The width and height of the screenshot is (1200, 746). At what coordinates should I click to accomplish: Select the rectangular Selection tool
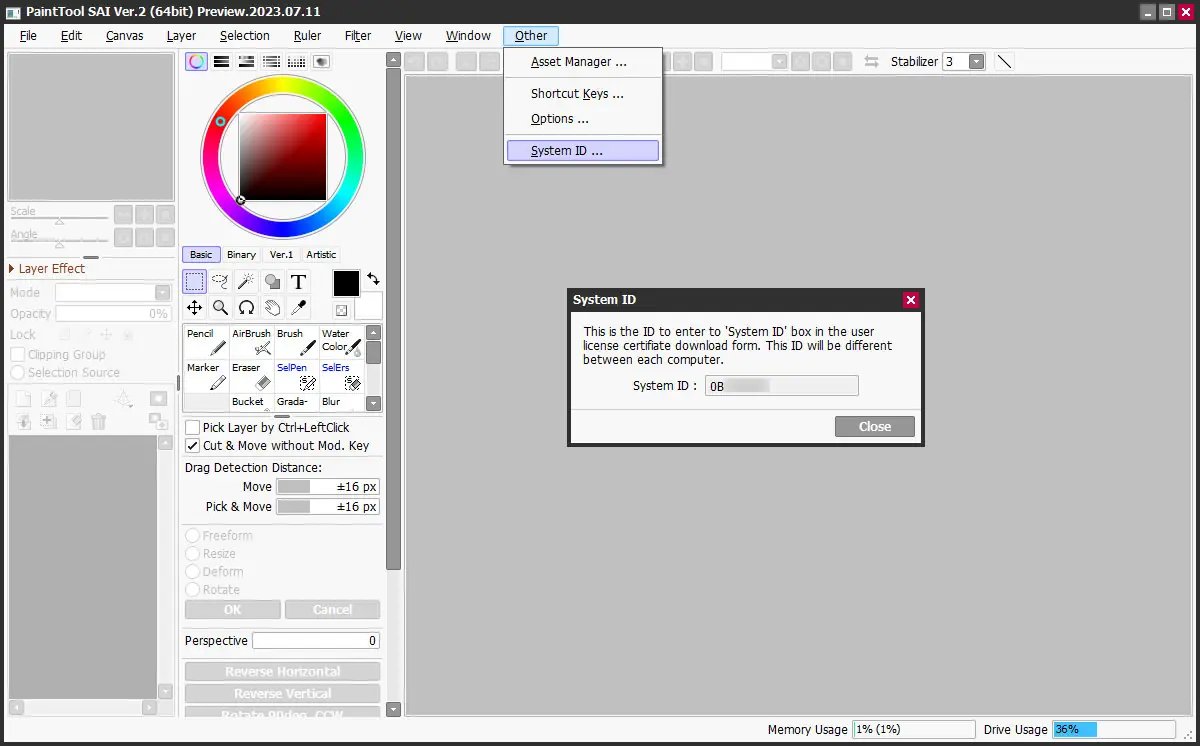(x=195, y=282)
